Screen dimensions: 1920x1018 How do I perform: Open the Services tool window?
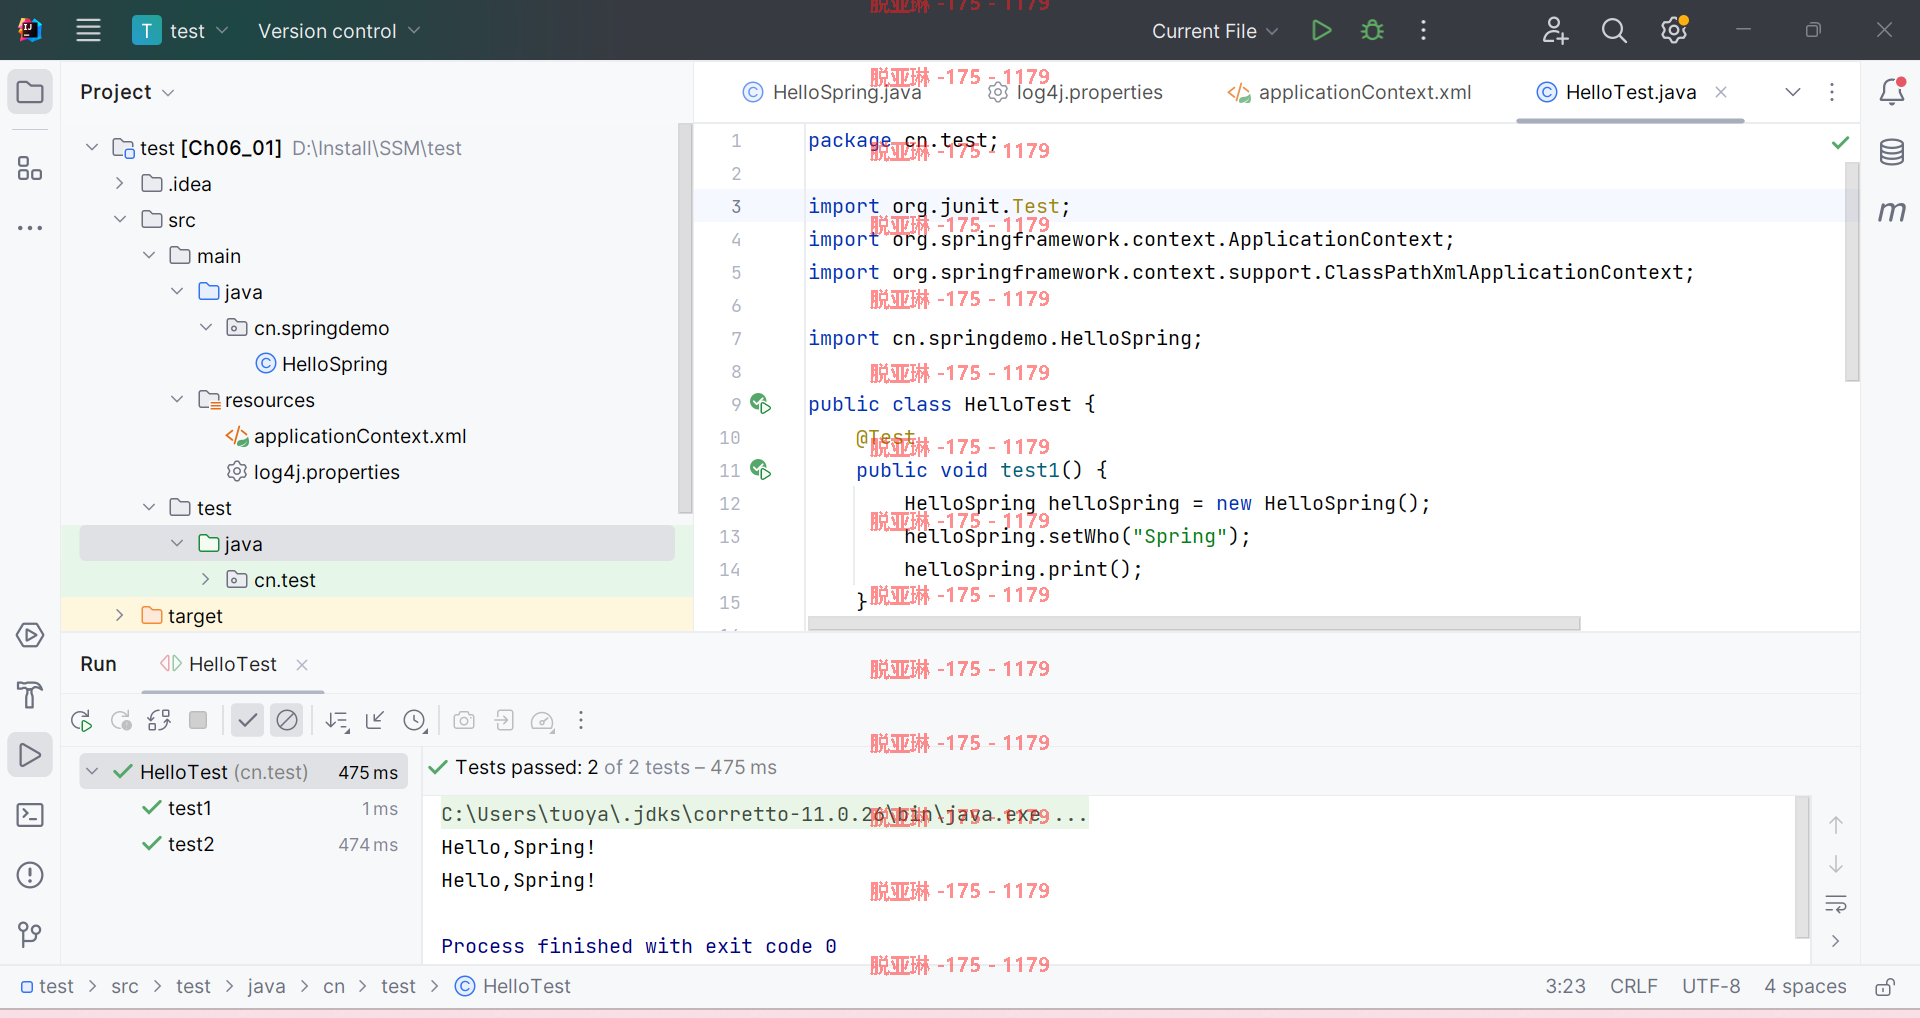pos(30,635)
